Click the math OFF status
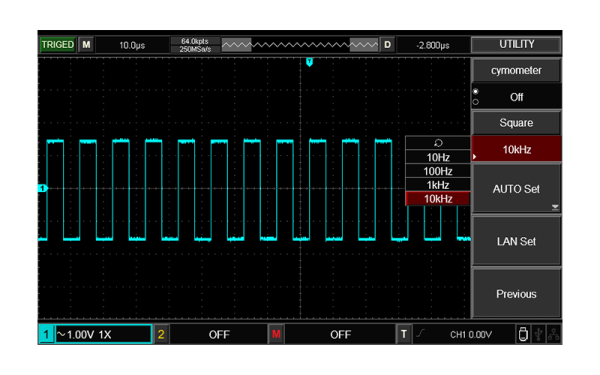 [340, 334]
